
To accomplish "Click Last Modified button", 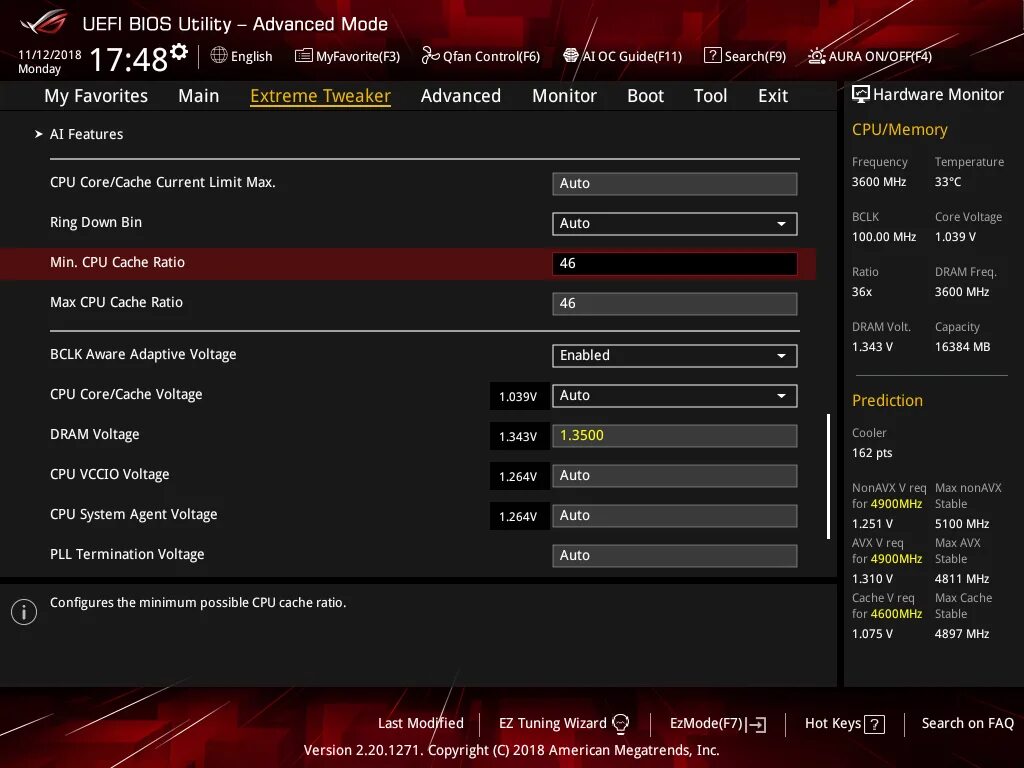I will tap(421, 723).
